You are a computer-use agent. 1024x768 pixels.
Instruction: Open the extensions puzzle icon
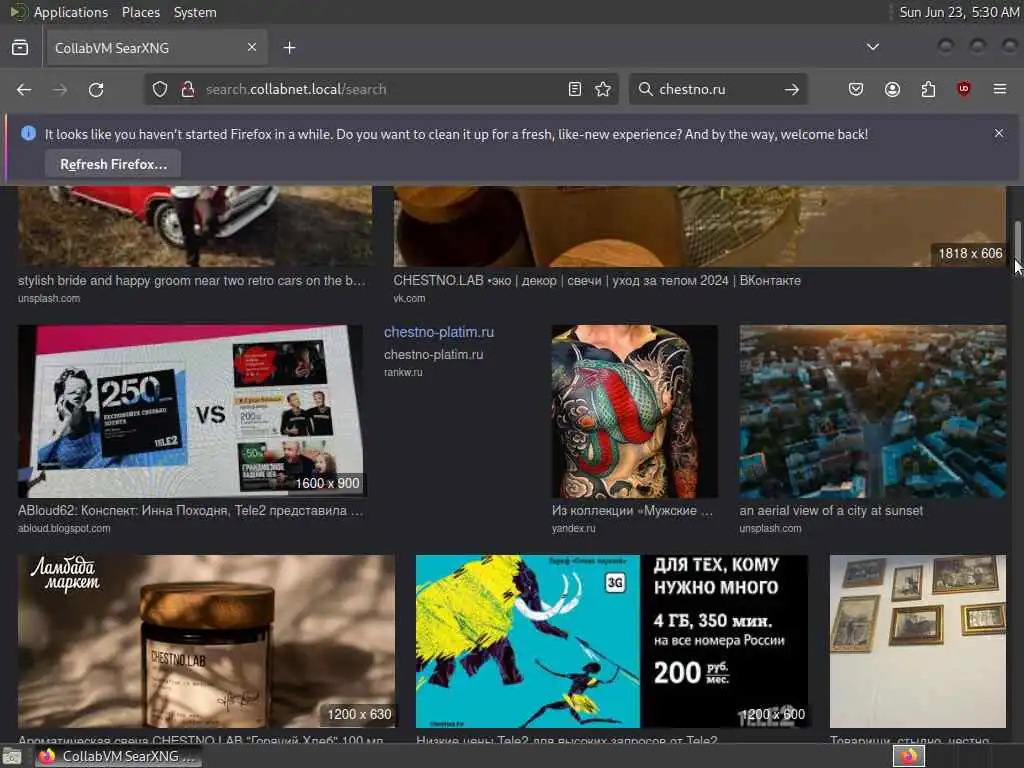coord(928,89)
